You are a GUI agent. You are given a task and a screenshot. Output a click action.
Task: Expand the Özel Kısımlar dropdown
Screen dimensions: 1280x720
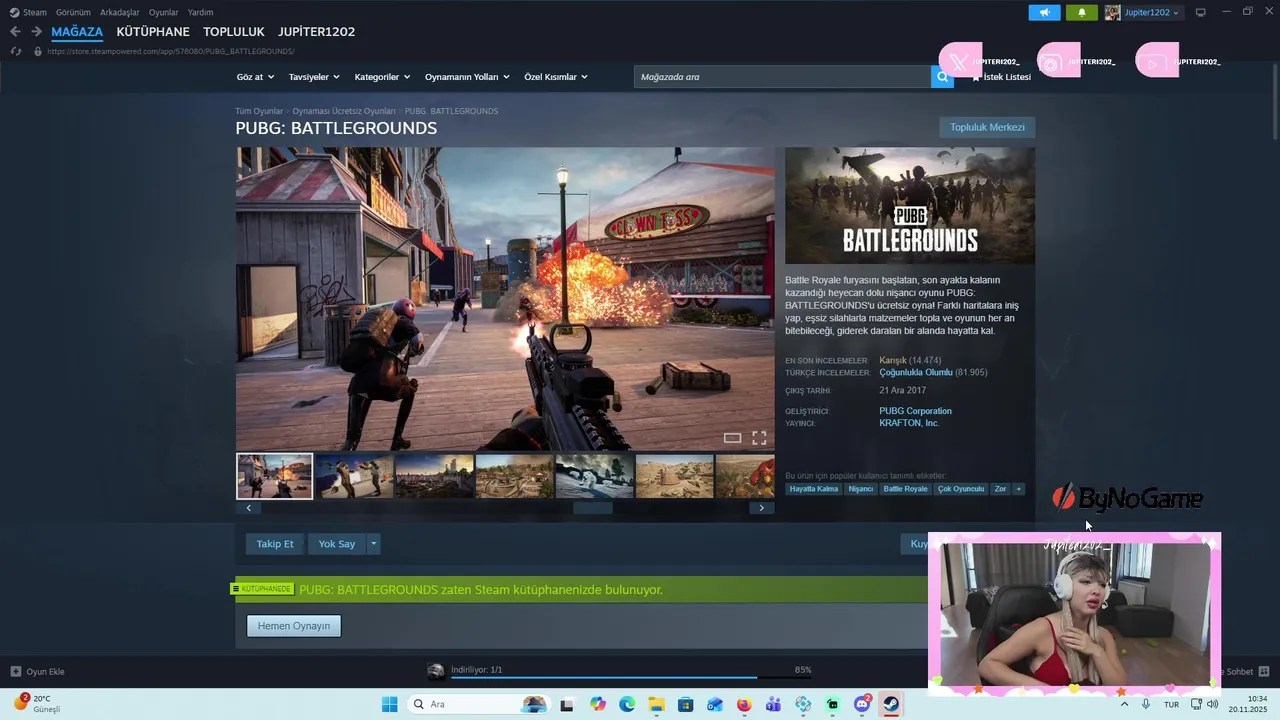pyautogui.click(x=556, y=77)
